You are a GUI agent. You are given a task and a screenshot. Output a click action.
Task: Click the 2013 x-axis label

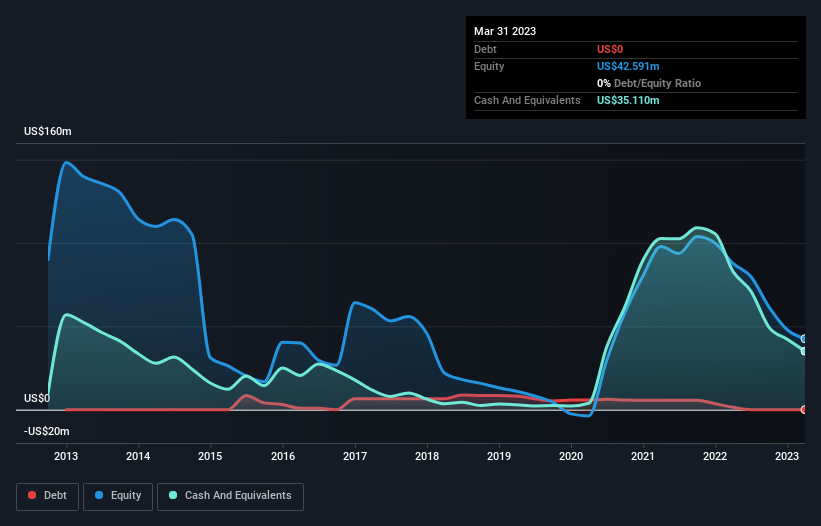tap(66, 456)
